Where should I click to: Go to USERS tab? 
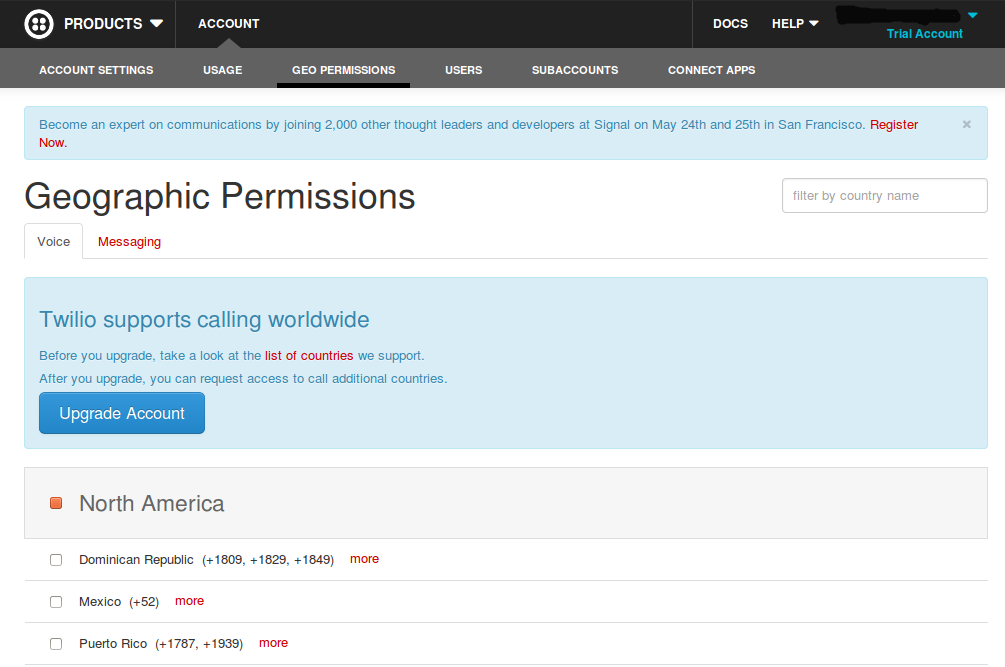[x=463, y=70]
